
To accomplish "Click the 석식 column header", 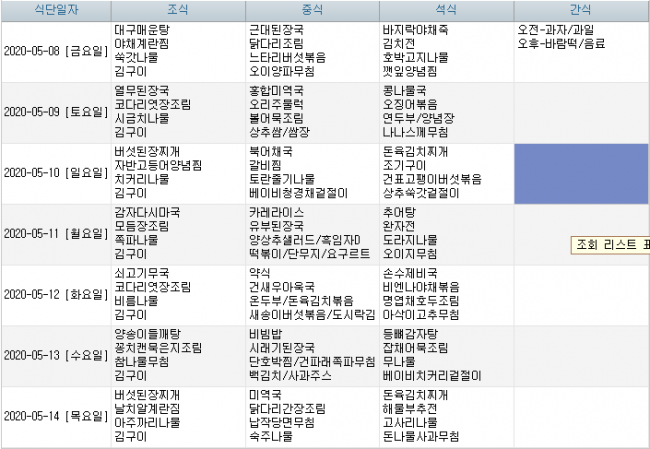I will pos(446,10).
